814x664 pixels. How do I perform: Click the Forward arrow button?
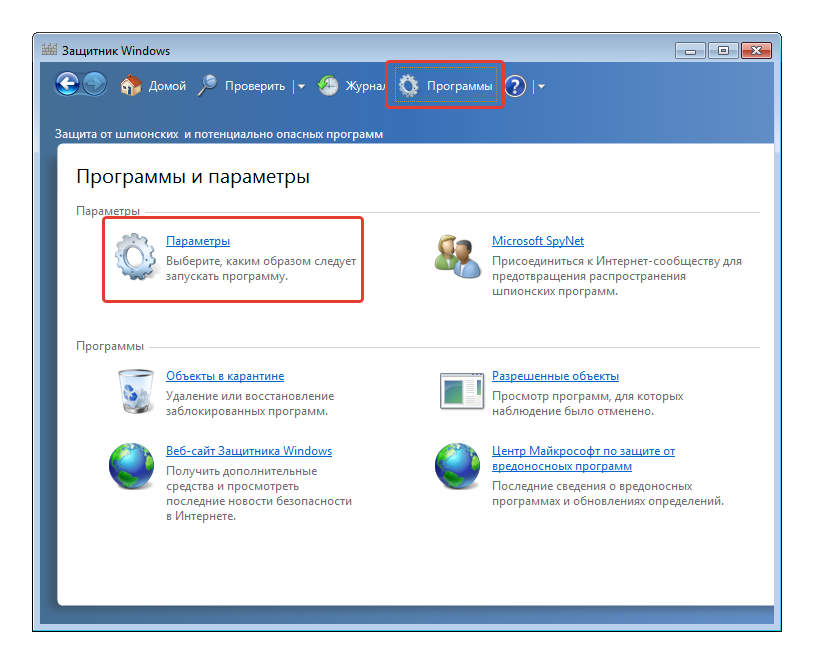point(94,84)
